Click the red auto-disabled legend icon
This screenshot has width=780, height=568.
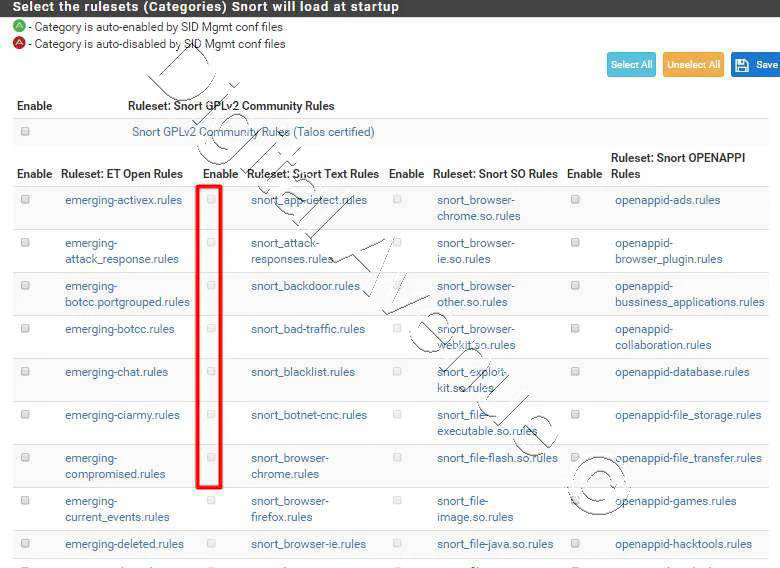(x=19, y=43)
